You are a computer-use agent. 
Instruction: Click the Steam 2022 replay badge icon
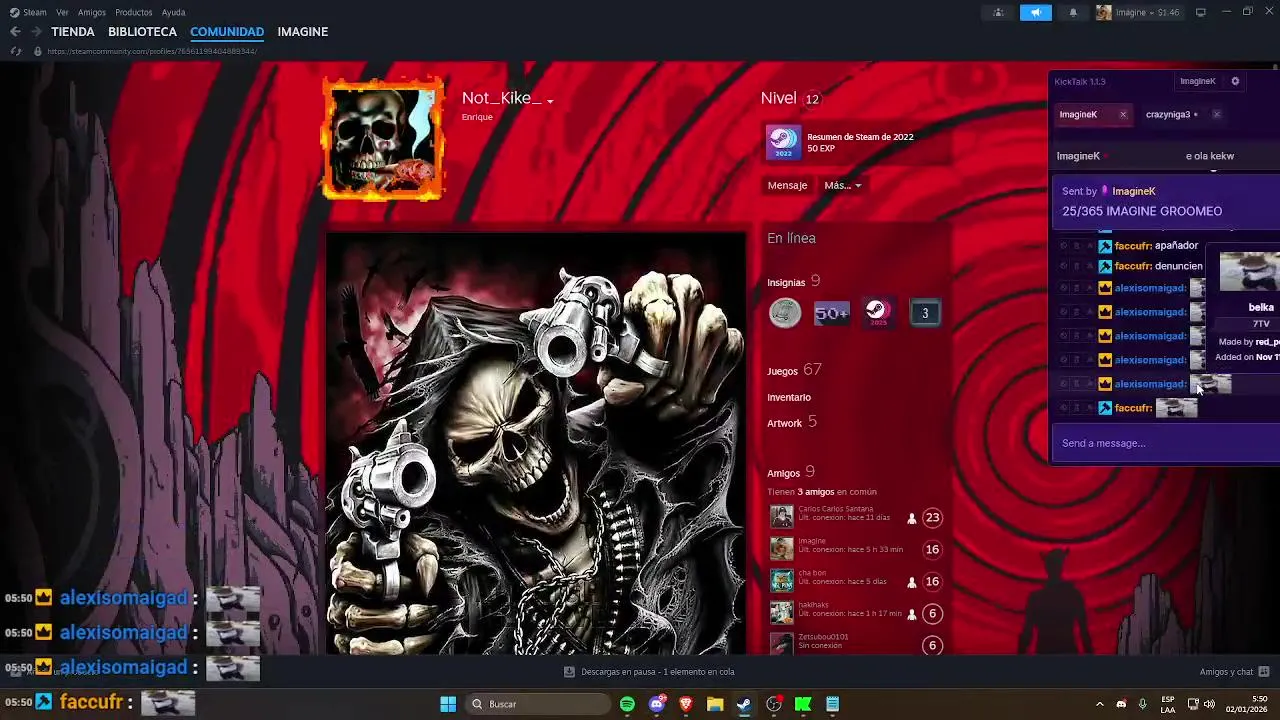[783, 142]
